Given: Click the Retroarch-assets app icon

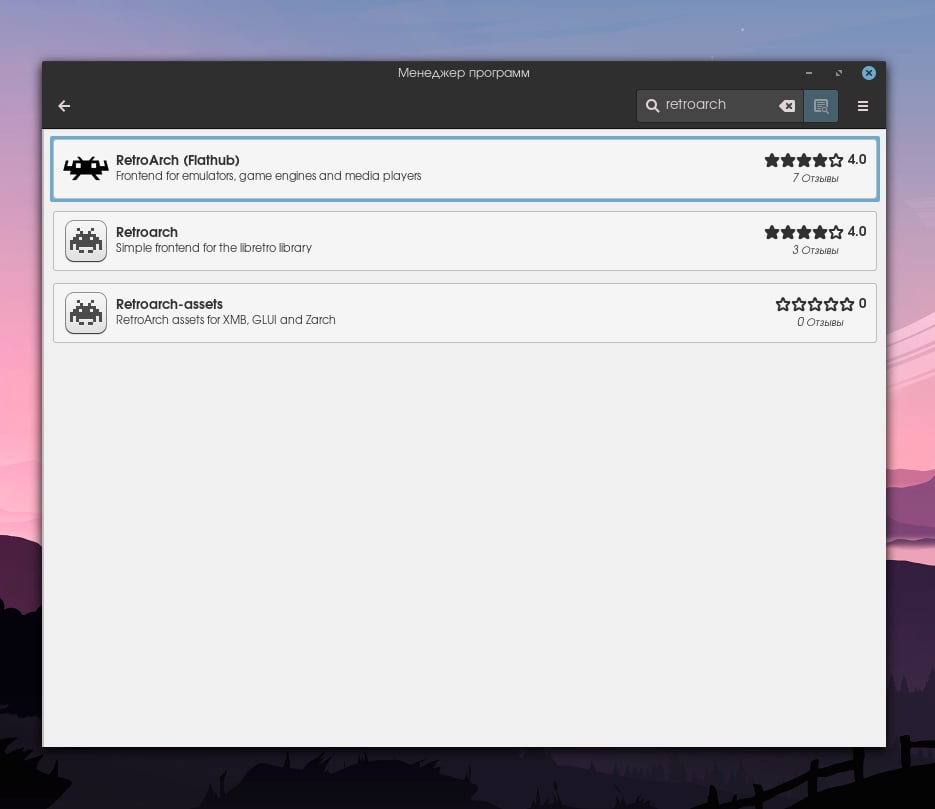Looking at the screenshot, I should (x=86, y=313).
